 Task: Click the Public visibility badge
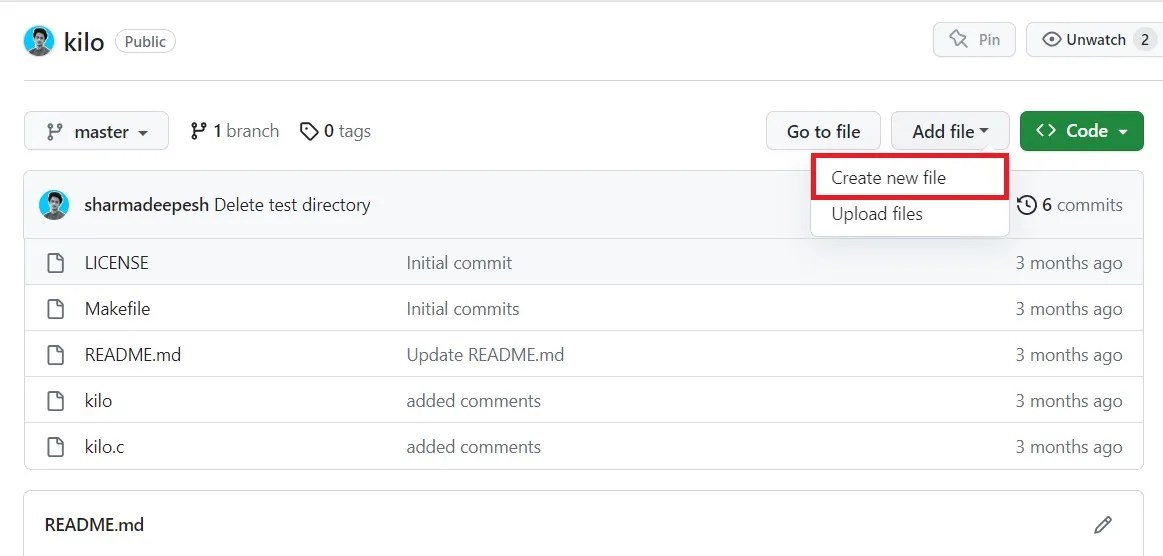(x=145, y=42)
